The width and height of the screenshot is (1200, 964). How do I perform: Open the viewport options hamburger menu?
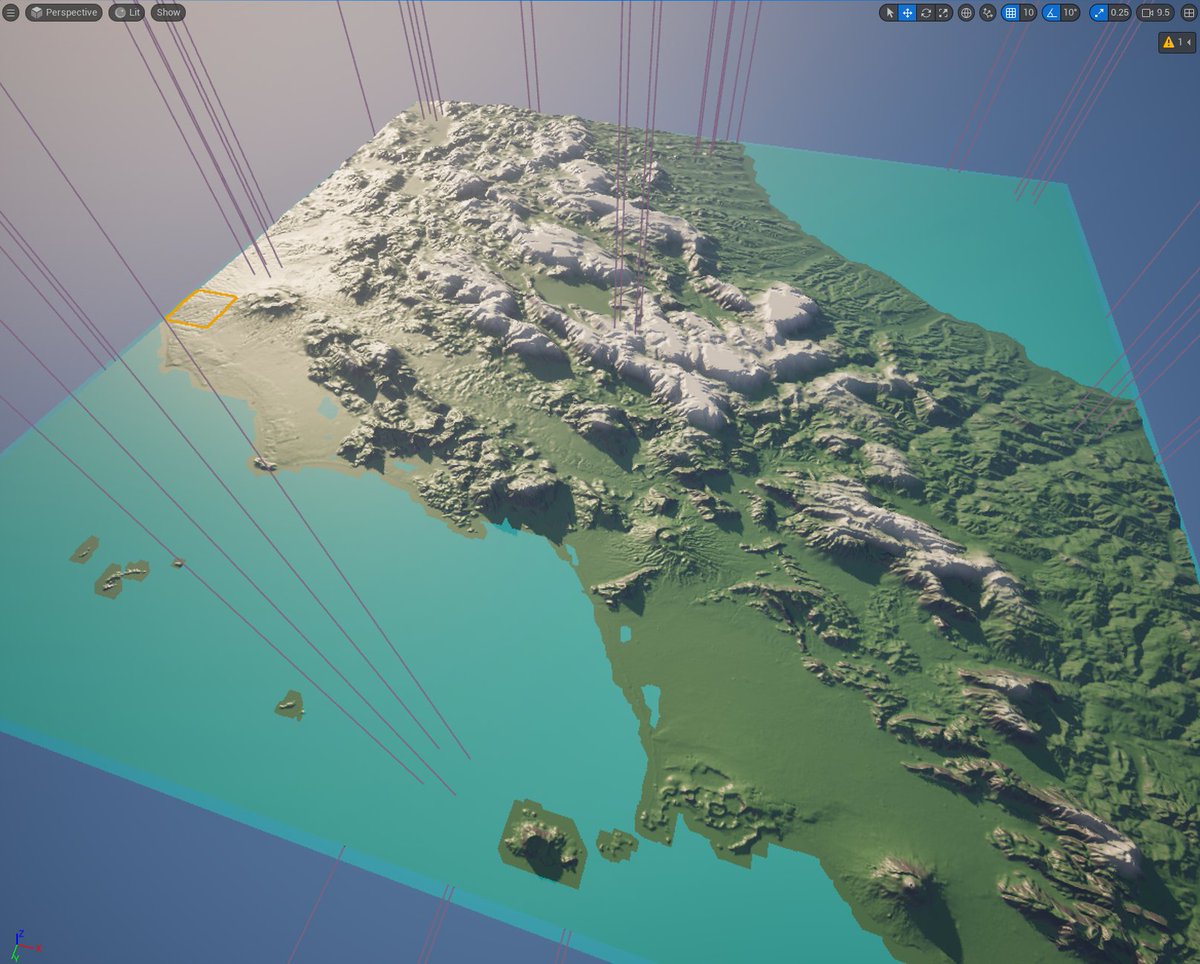coord(11,13)
